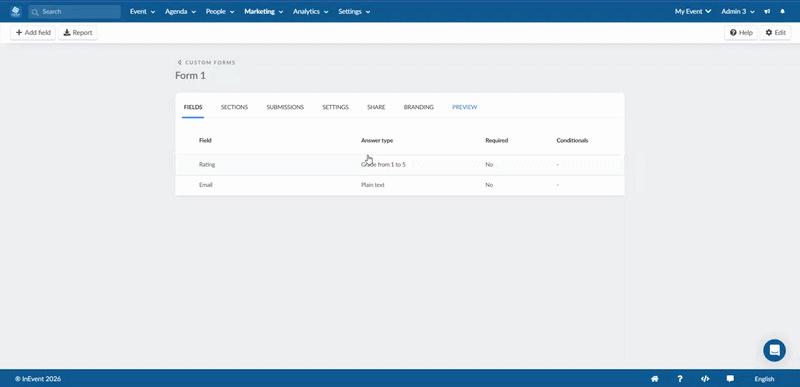Click into the Search input field
This screenshot has height=387, width=800.
(x=74, y=11)
